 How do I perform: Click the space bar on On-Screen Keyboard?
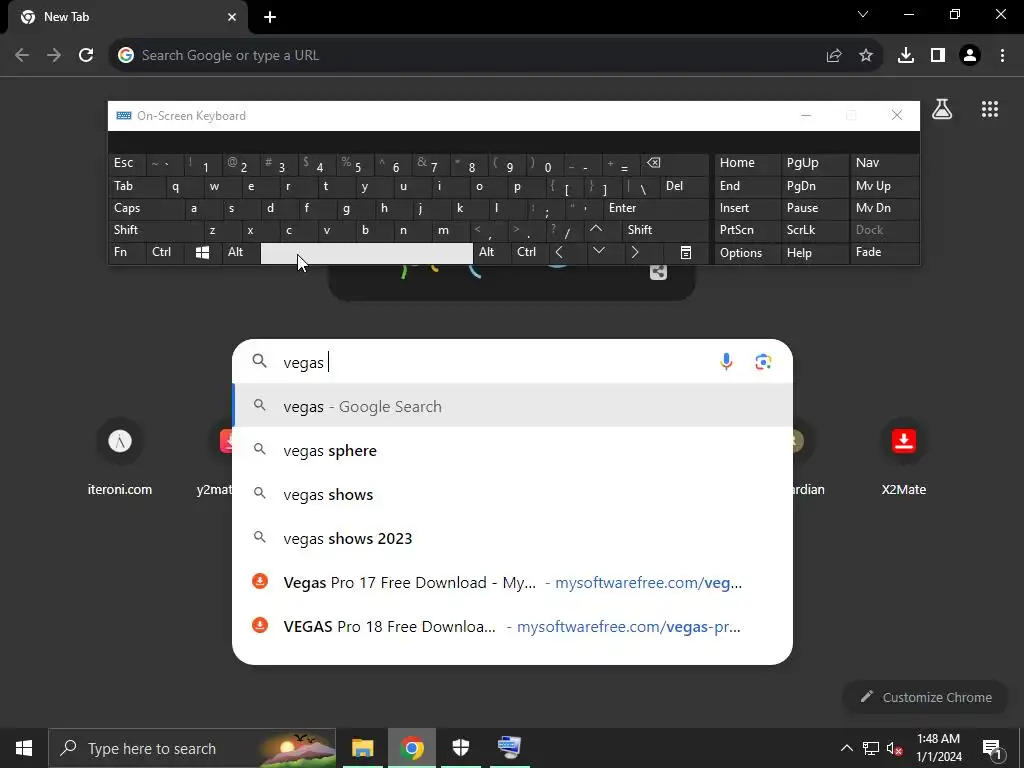366,253
